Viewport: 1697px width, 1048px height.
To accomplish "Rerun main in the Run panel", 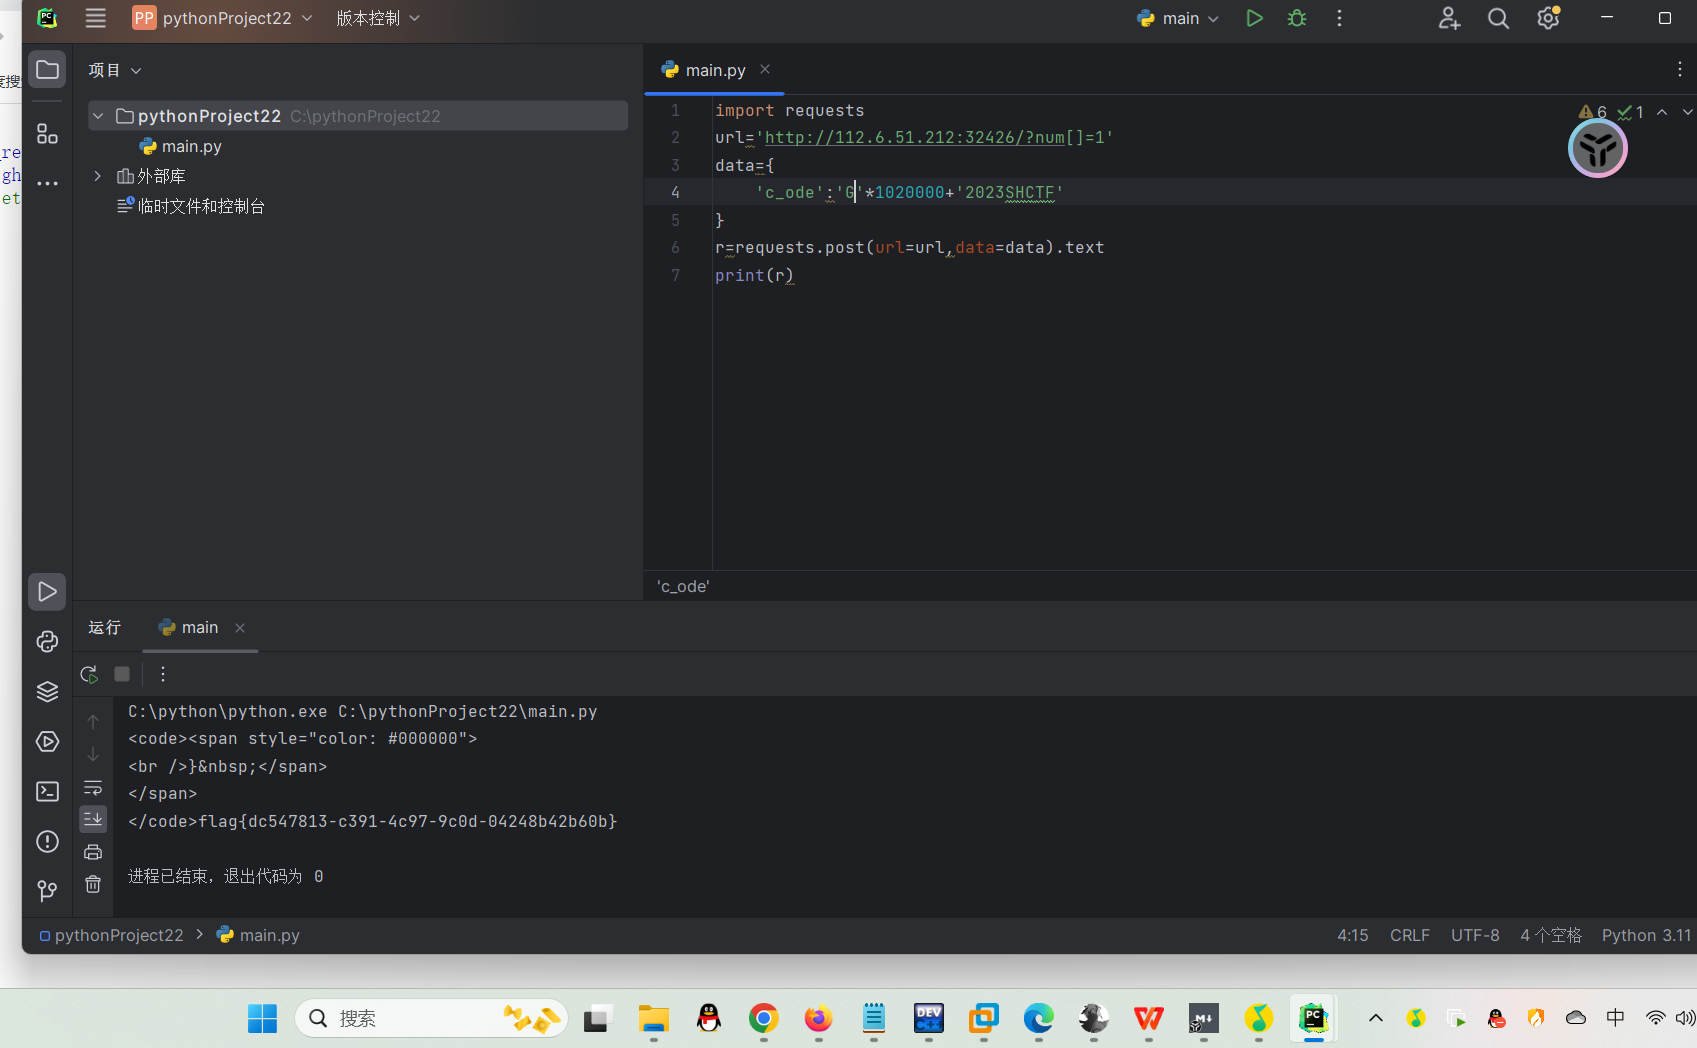I will (x=89, y=674).
